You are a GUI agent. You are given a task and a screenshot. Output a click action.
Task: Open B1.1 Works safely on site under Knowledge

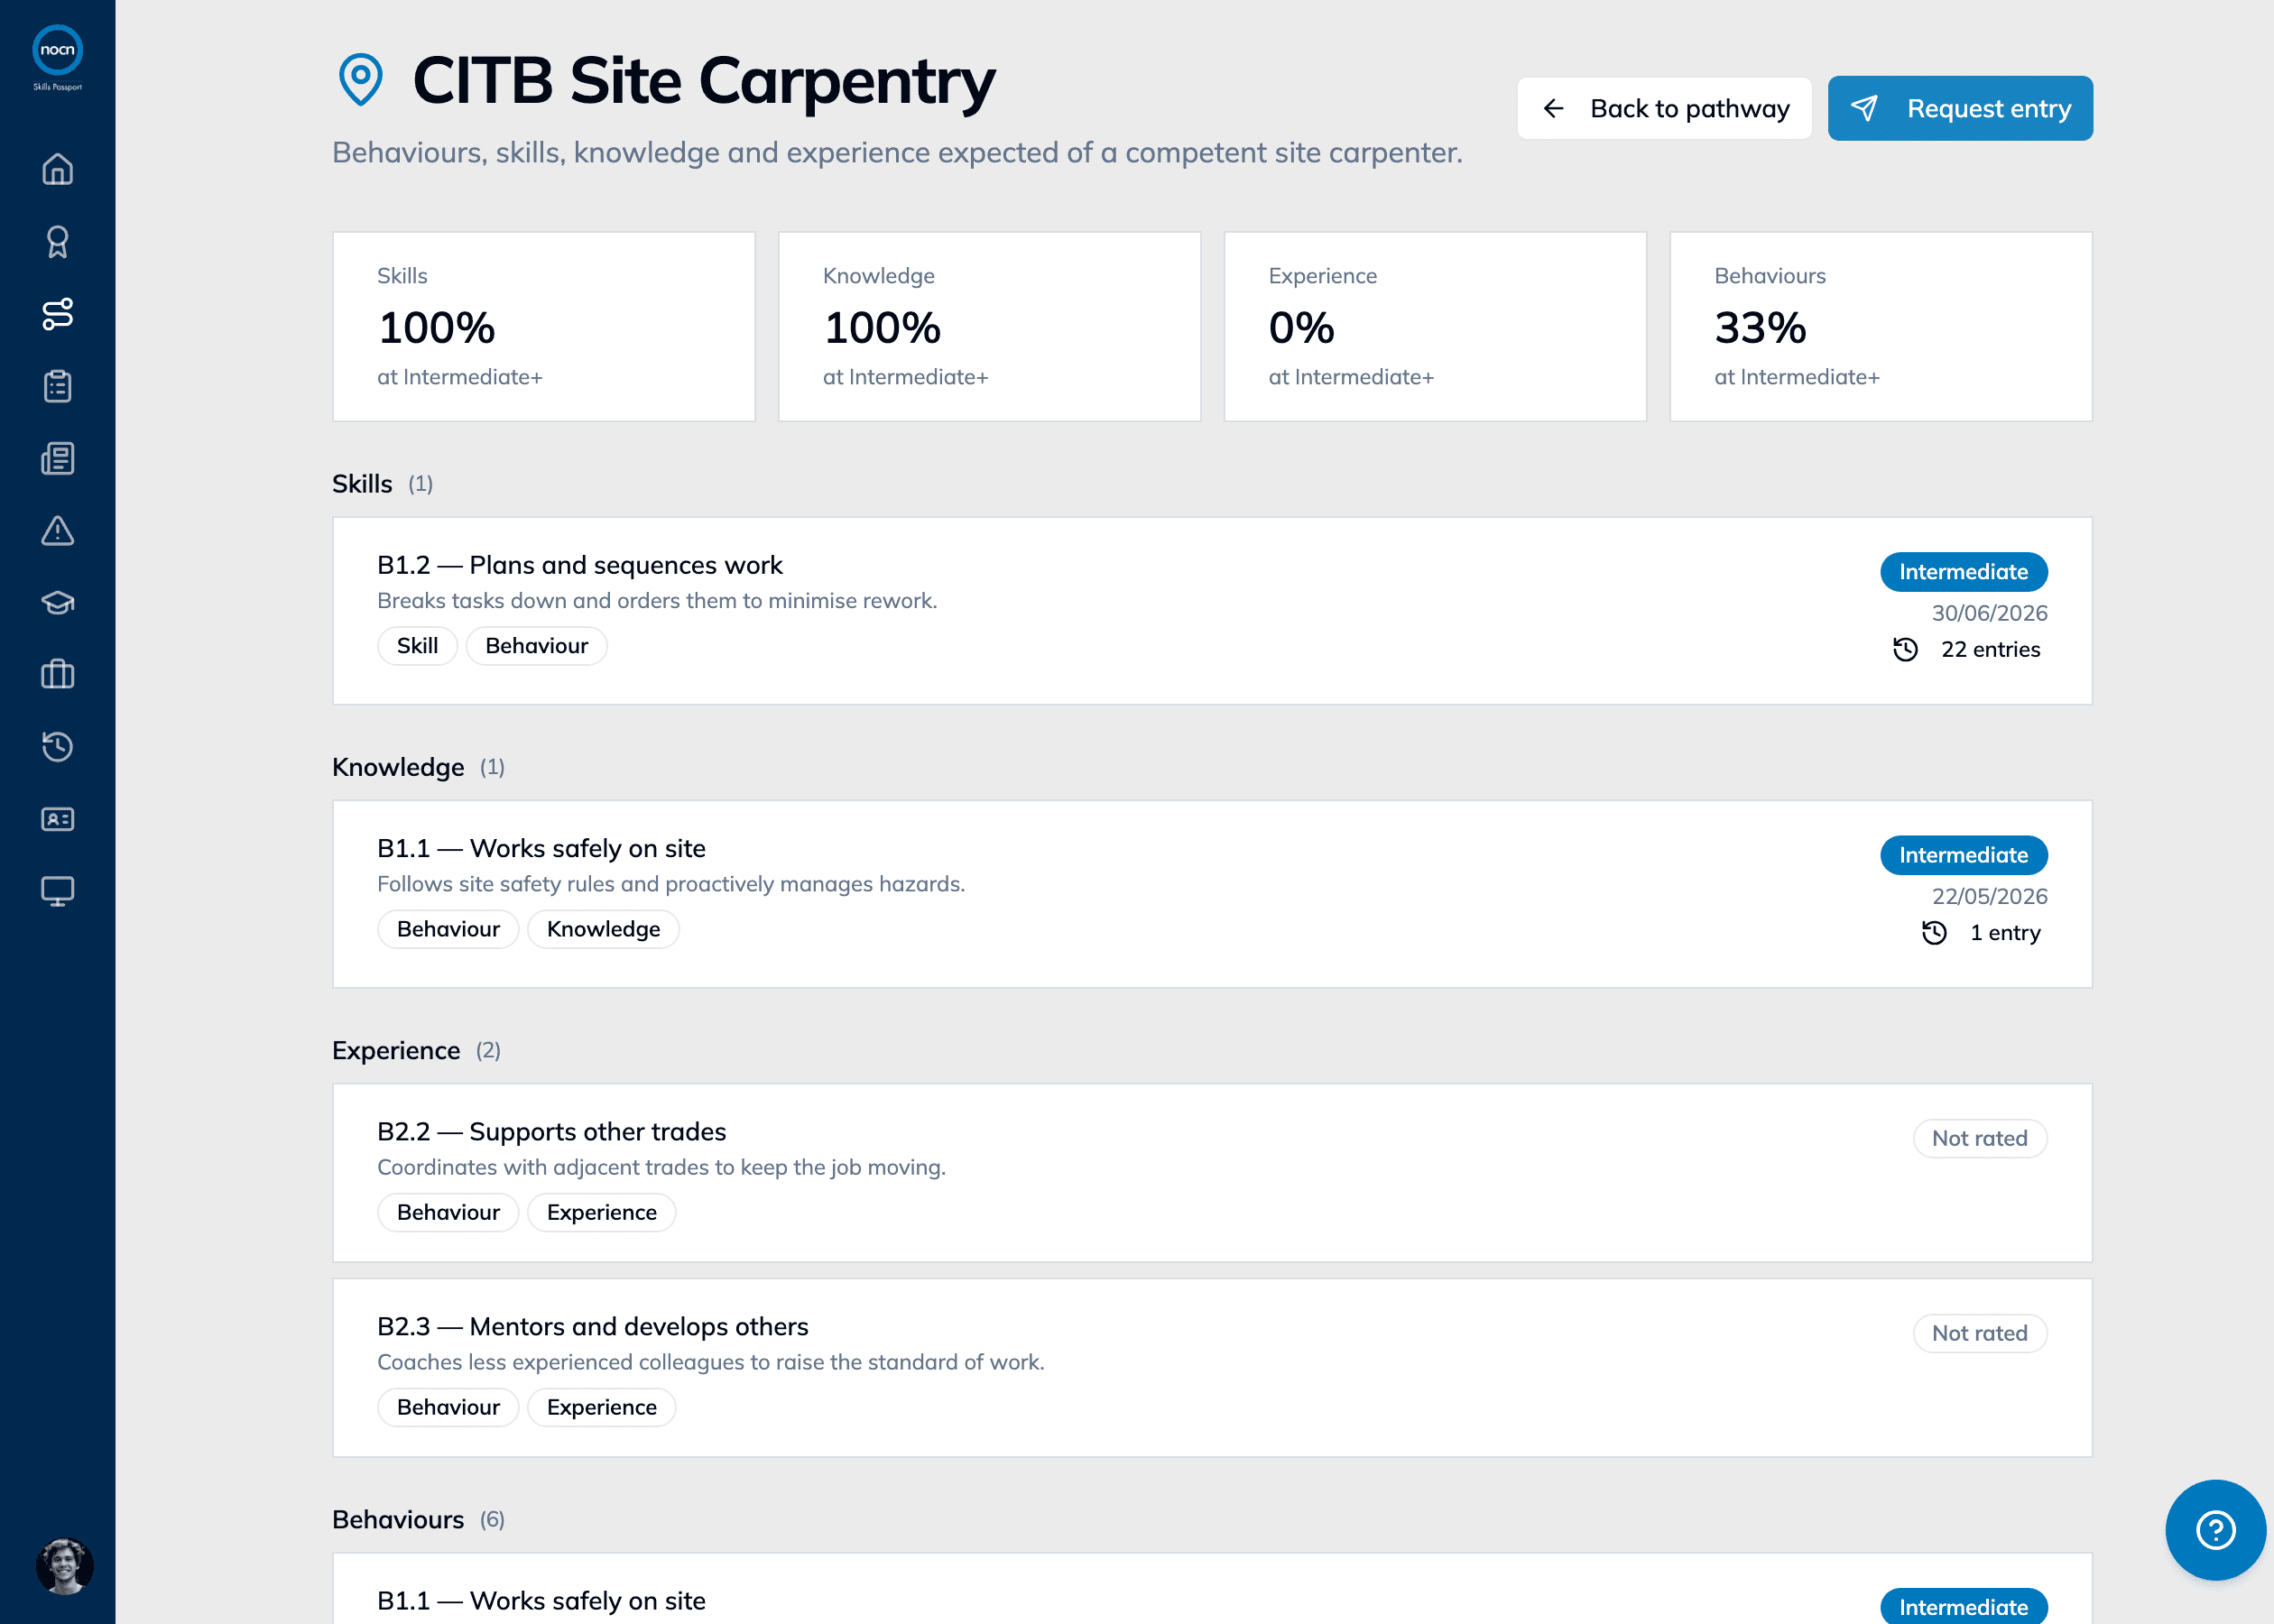[1212, 894]
